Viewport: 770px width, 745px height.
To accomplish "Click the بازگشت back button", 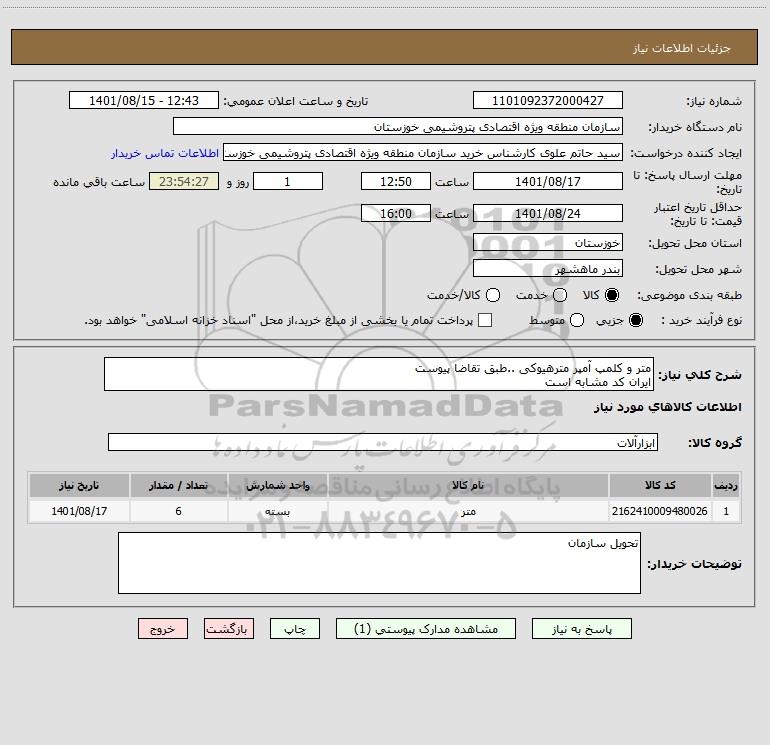I will (x=229, y=629).
